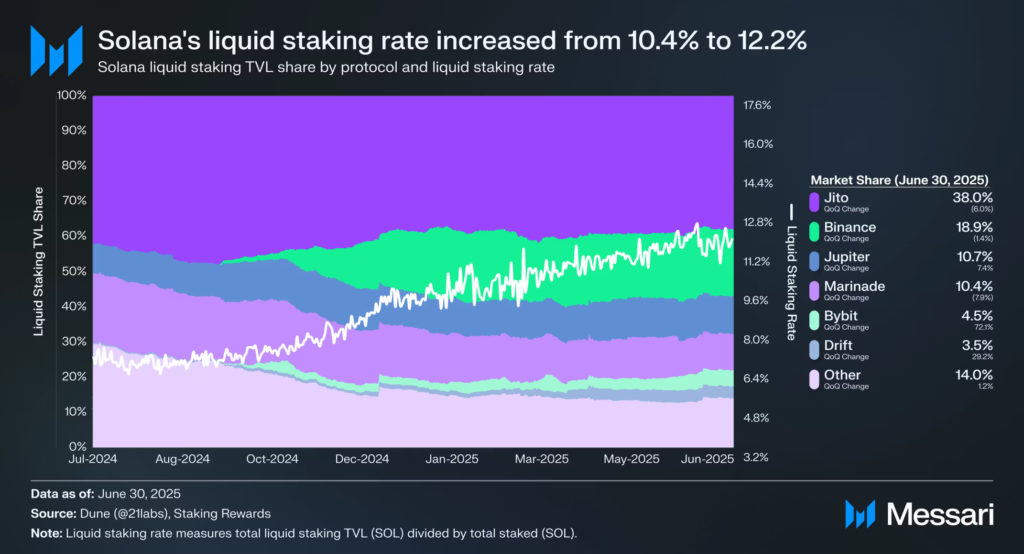Select the Binance green legend swatch

[x=814, y=231]
